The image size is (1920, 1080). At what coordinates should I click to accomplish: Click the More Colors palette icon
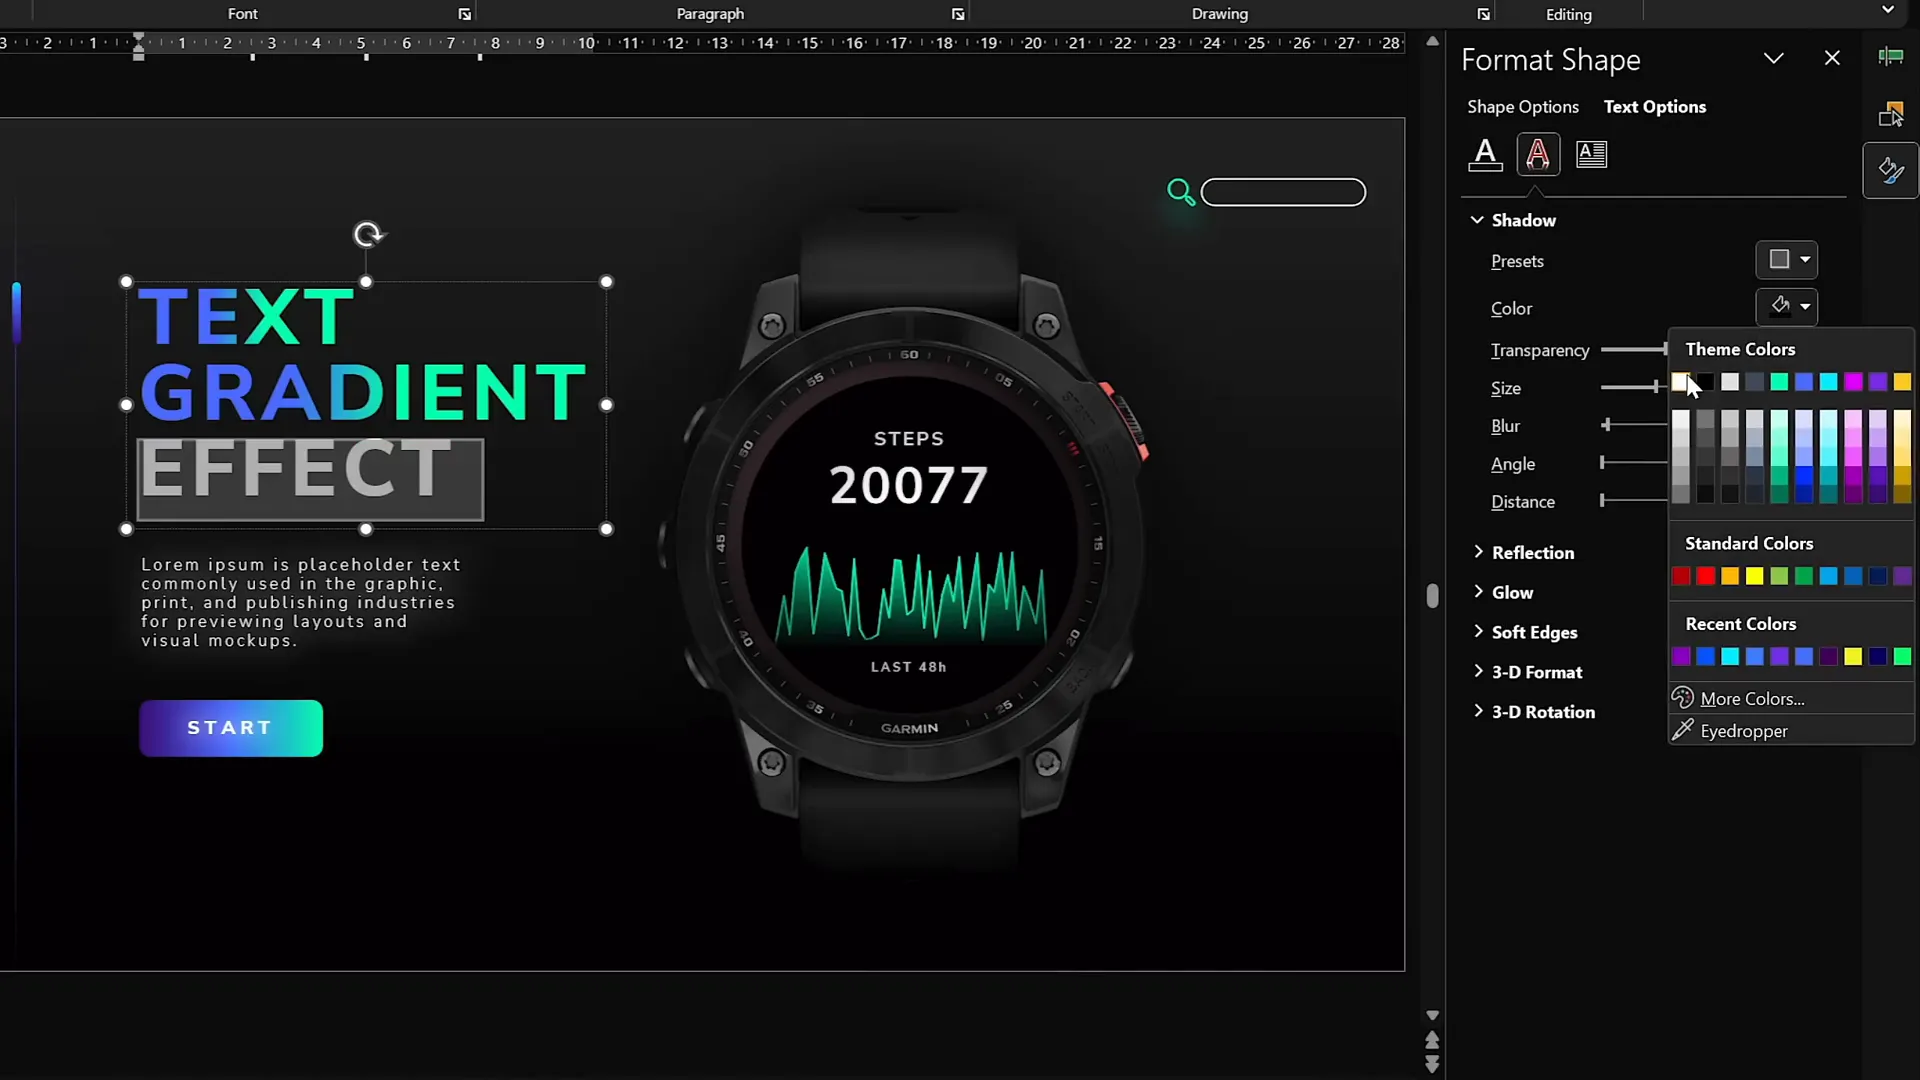[x=1683, y=698]
